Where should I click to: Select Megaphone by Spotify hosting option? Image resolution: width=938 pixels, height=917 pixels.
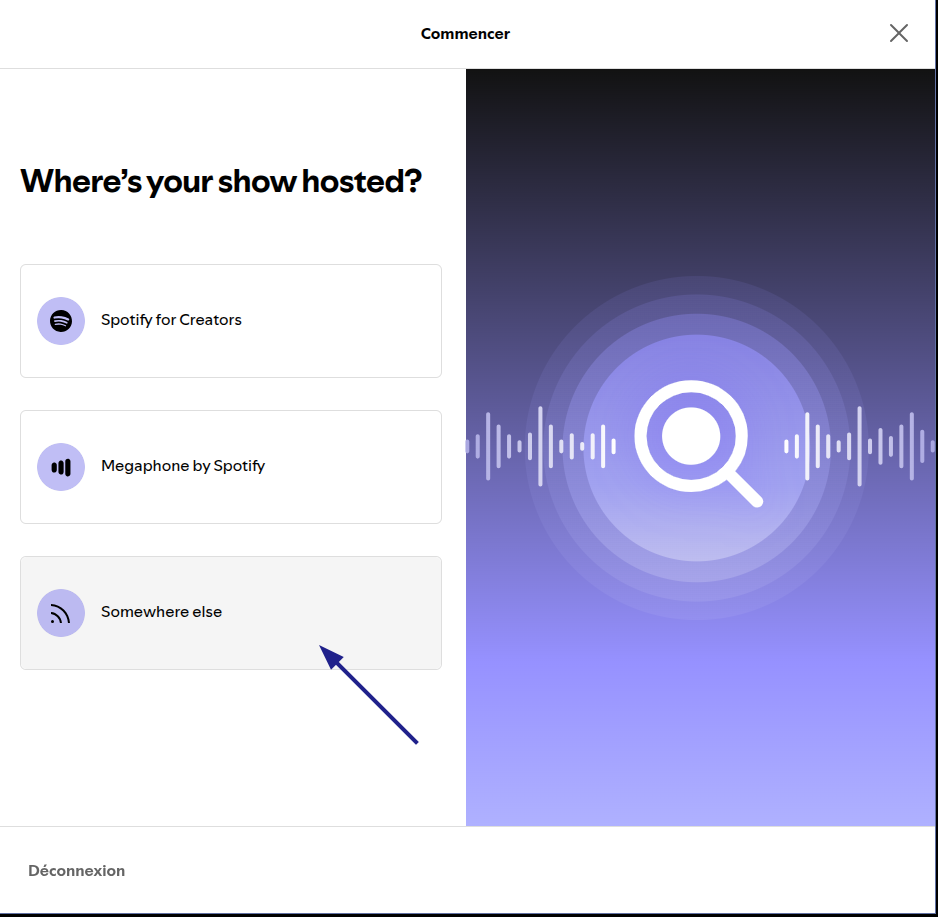pyautogui.click(x=231, y=467)
